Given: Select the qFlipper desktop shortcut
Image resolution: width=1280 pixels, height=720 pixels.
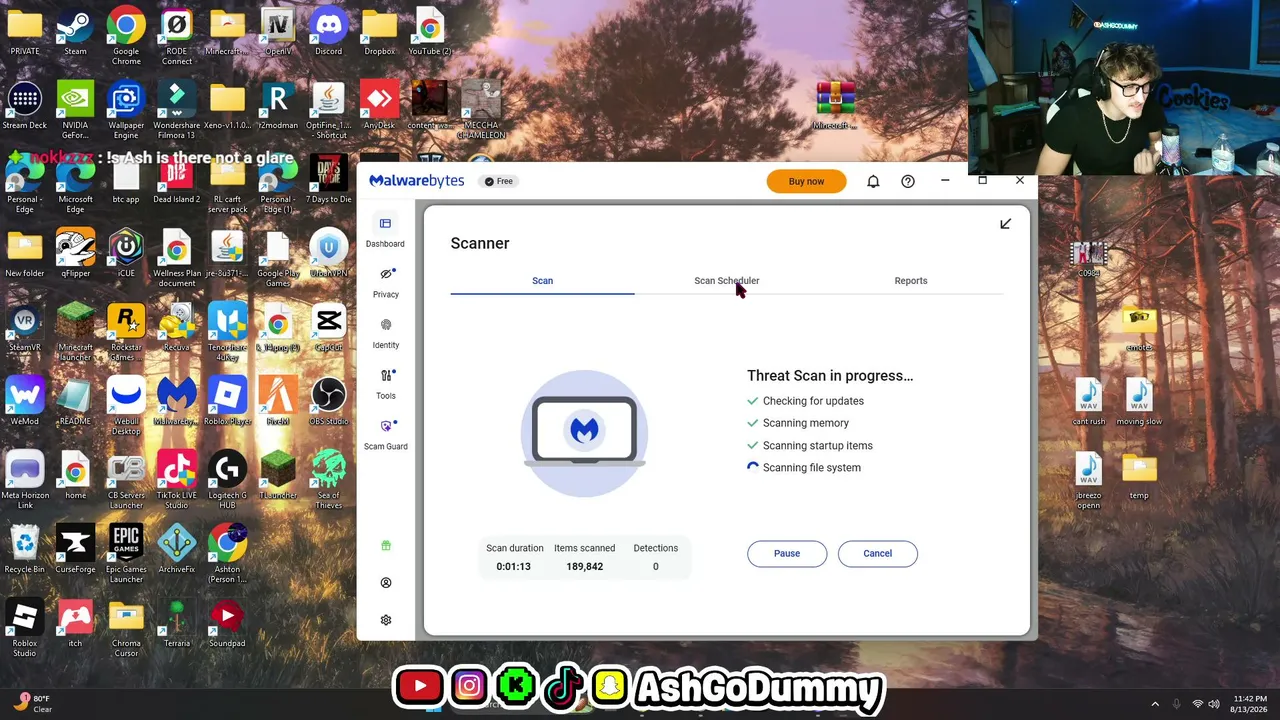Looking at the screenshot, I should (x=75, y=255).
